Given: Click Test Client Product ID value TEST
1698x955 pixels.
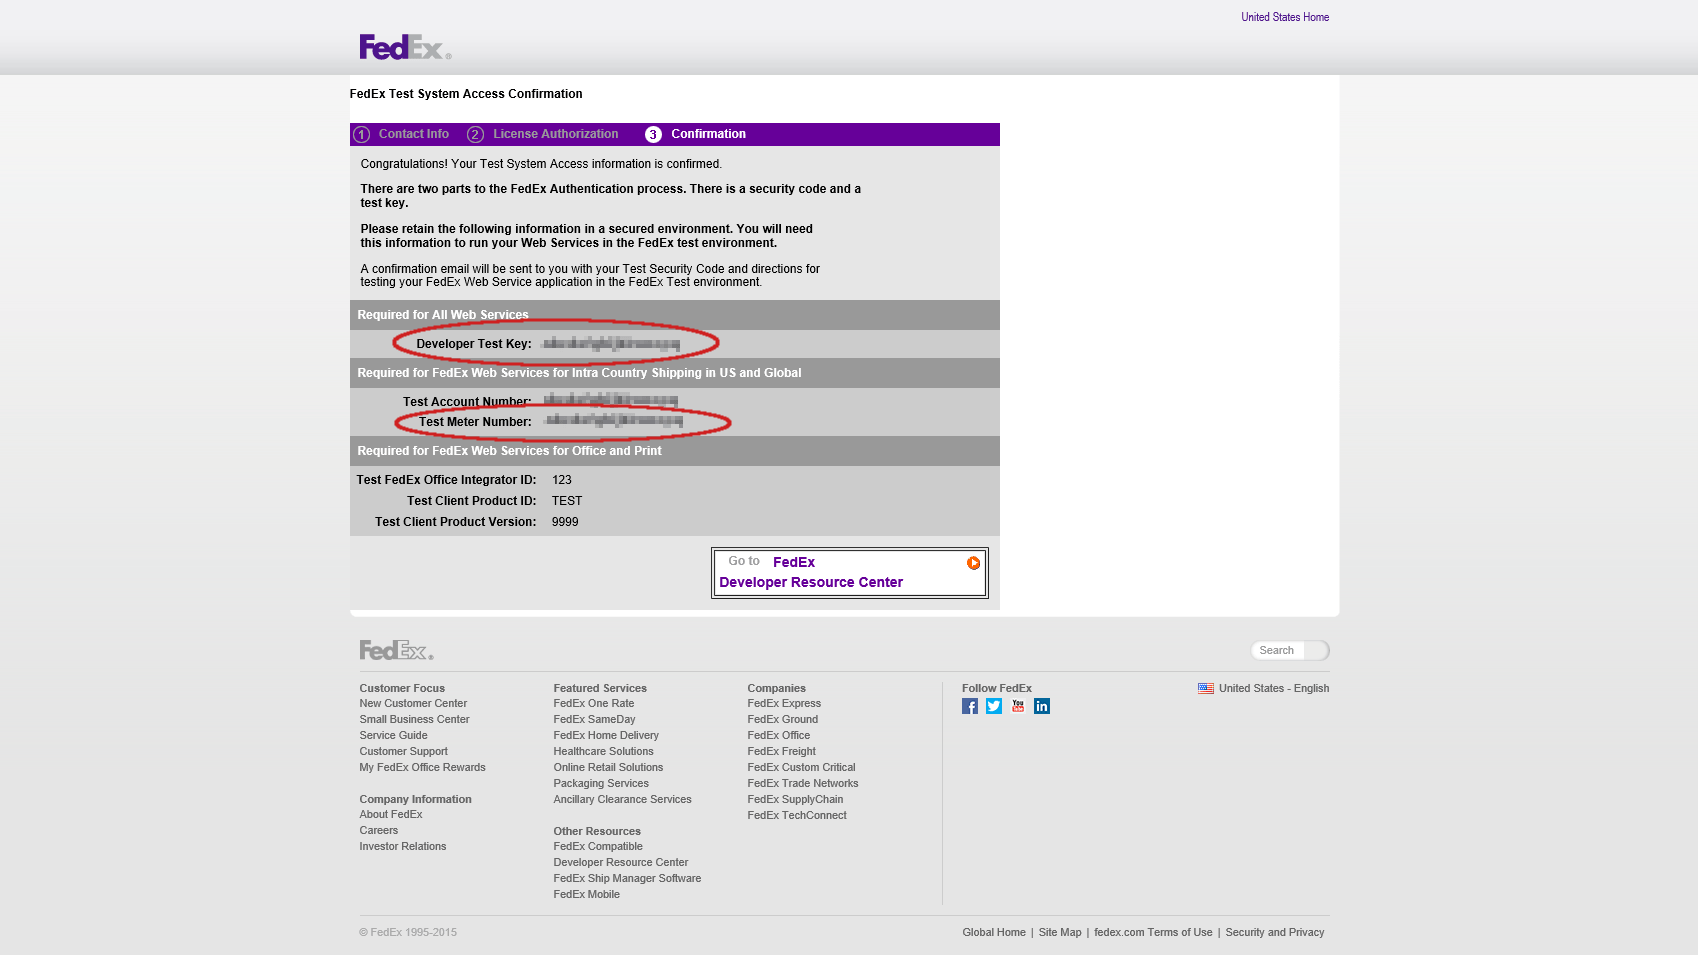Looking at the screenshot, I should (x=567, y=501).
